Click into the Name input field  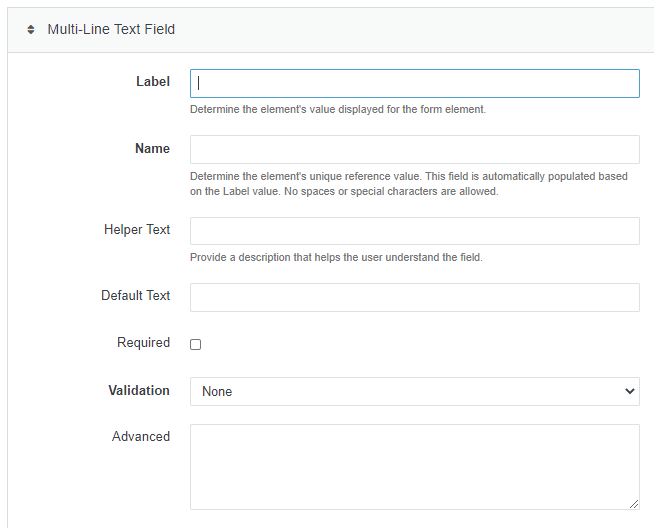tap(414, 149)
